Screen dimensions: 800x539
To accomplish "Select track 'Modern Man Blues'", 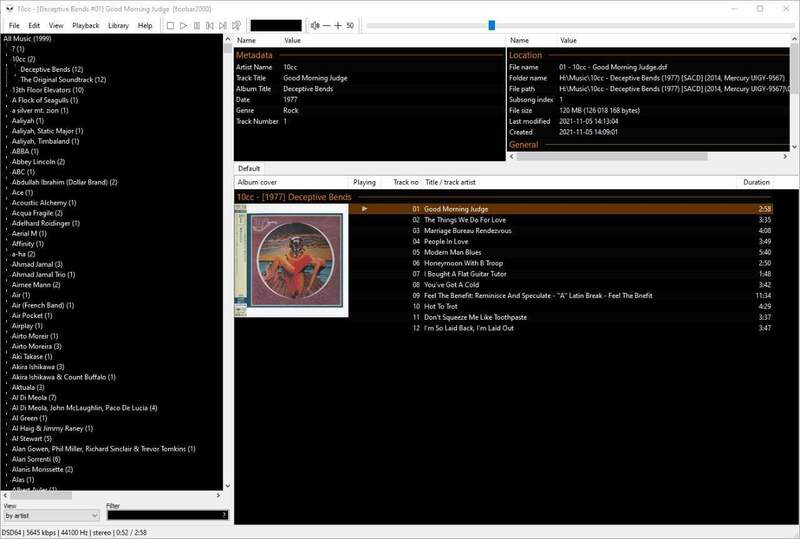I will pyautogui.click(x=452, y=253).
